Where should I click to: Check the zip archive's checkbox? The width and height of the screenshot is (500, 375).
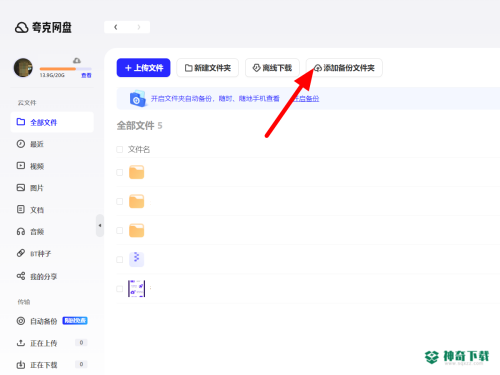point(119,259)
